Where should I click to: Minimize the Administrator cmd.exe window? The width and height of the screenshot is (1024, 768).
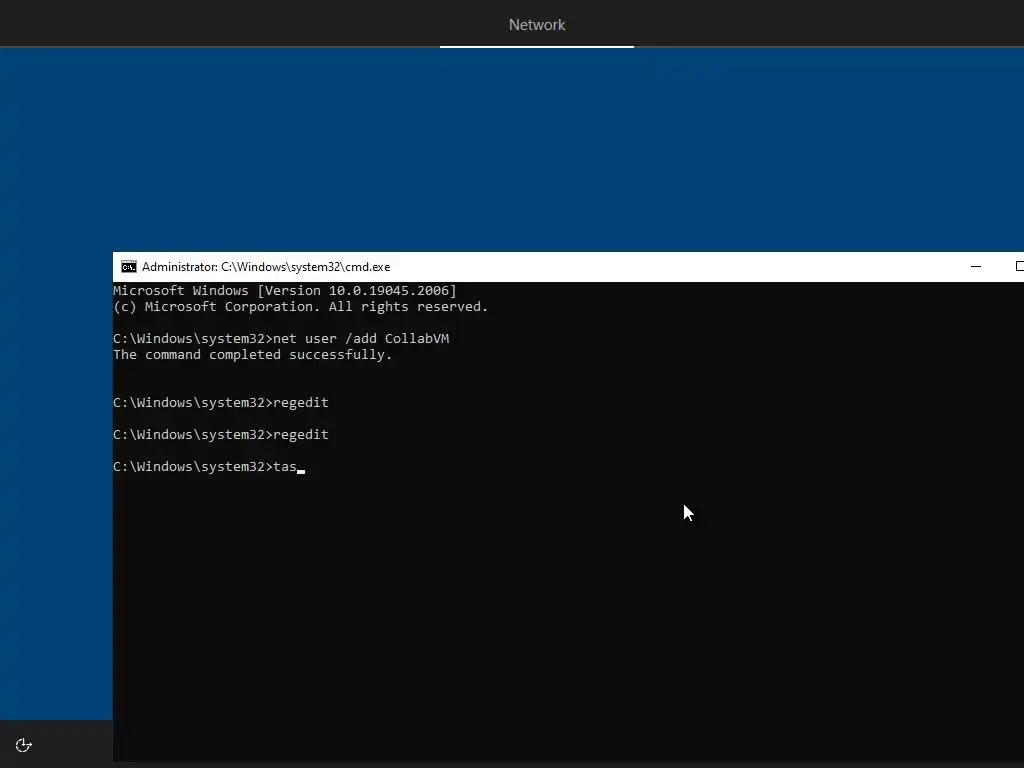click(x=976, y=266)
